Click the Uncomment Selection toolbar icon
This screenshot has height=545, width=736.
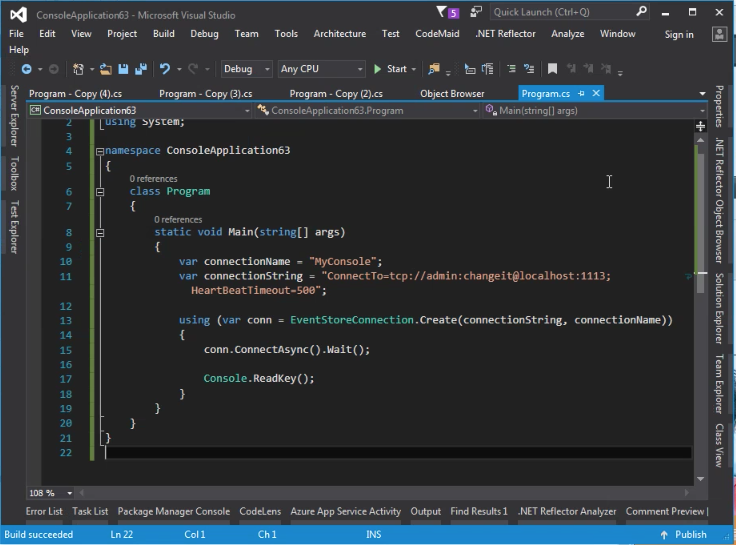(529, 69)
